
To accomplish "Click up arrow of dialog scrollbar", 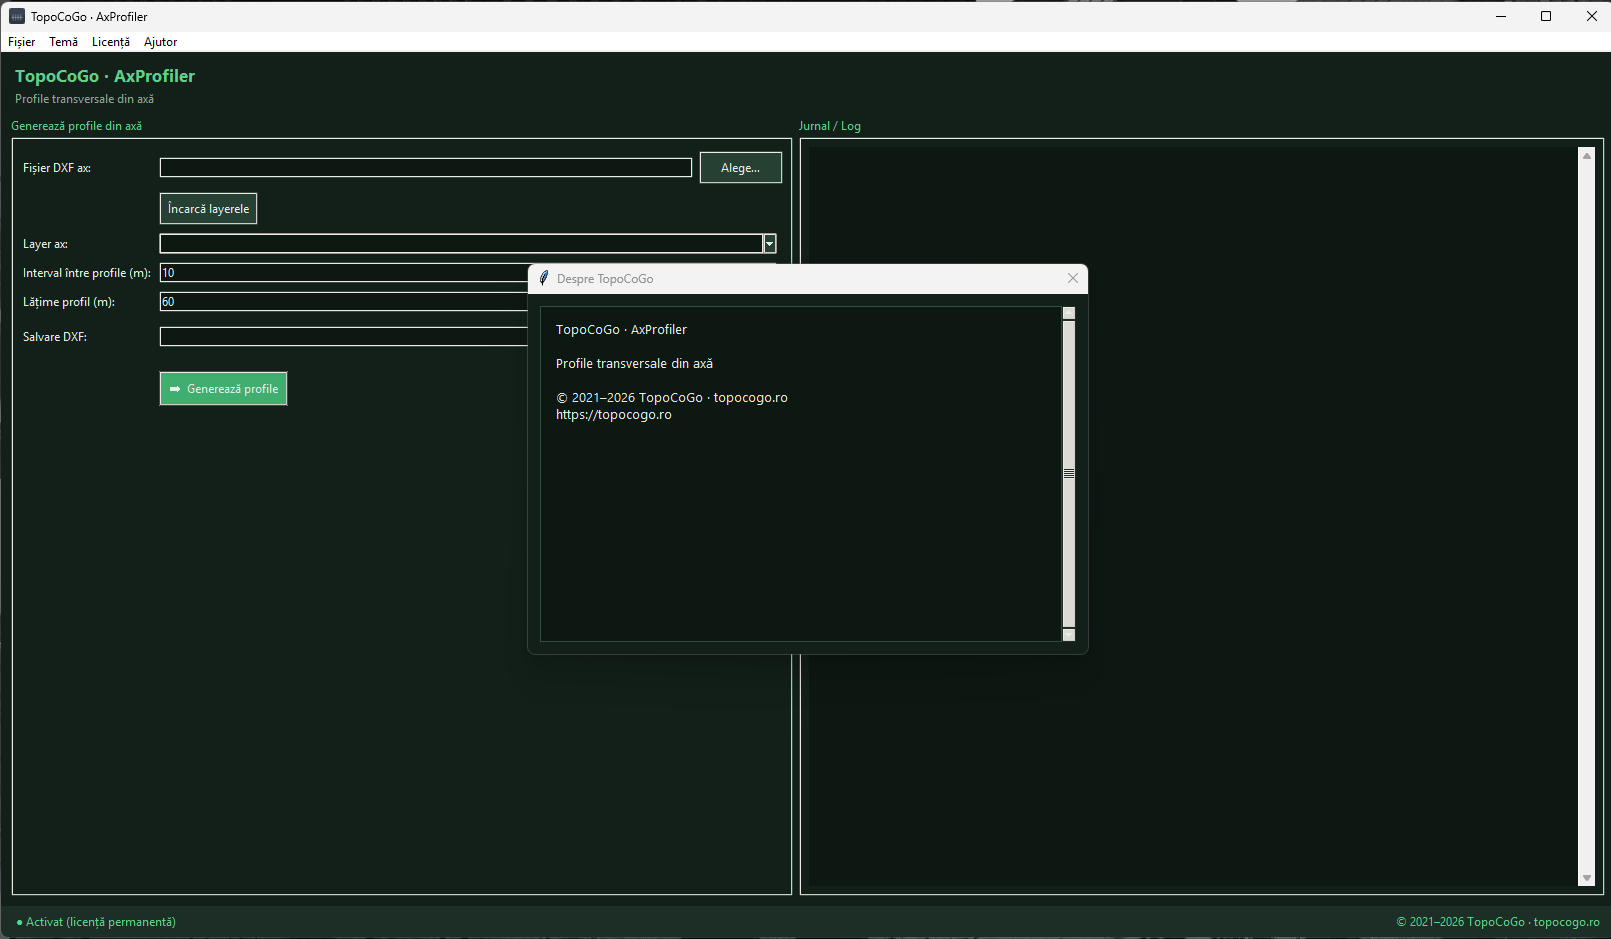I will click(1068, 313).
